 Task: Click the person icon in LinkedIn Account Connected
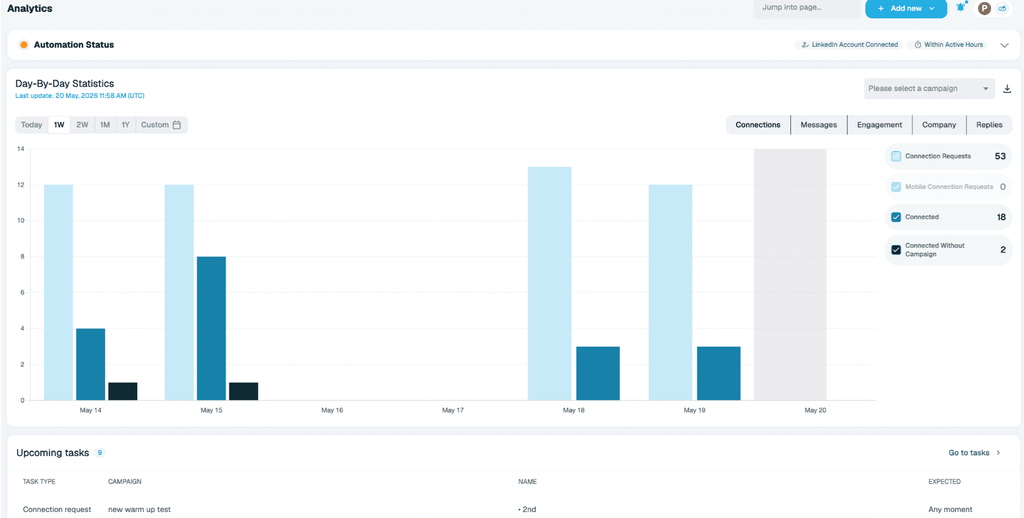806,45
